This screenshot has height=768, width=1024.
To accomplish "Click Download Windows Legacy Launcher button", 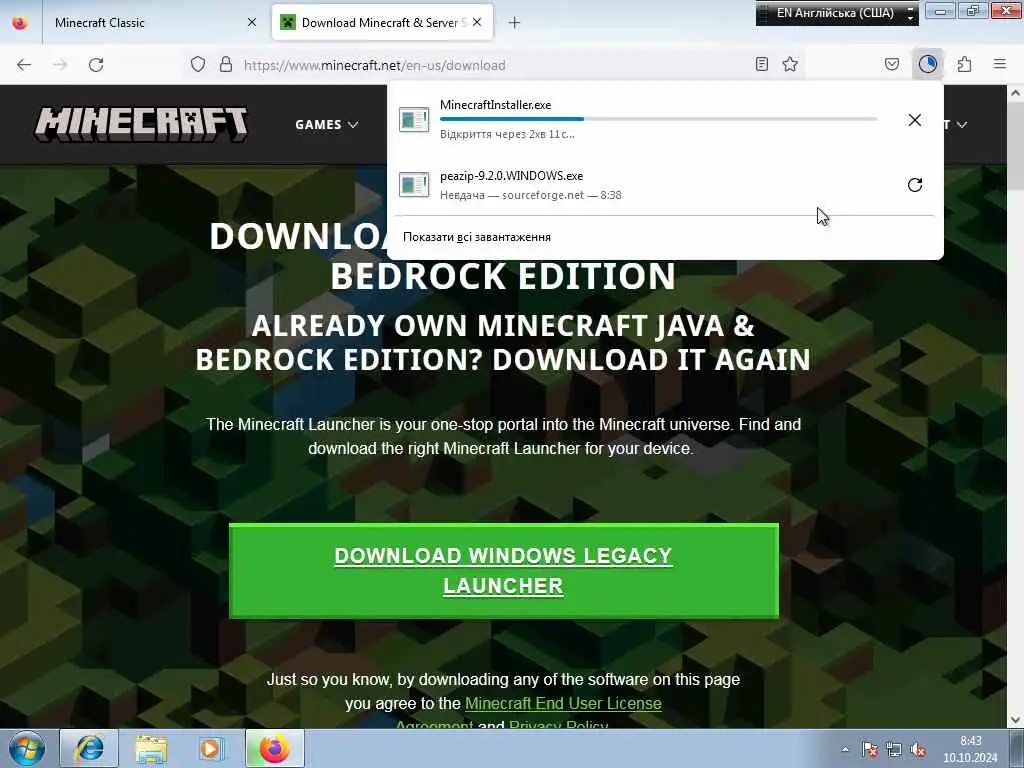I will point(504,571).
